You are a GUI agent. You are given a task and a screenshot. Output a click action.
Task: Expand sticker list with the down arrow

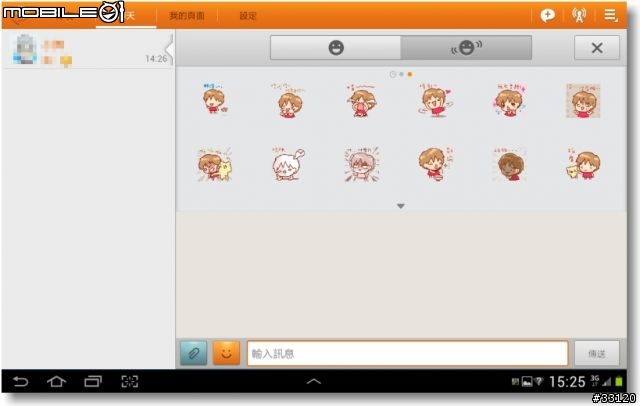pyautogui.click(x=401, y=206)
